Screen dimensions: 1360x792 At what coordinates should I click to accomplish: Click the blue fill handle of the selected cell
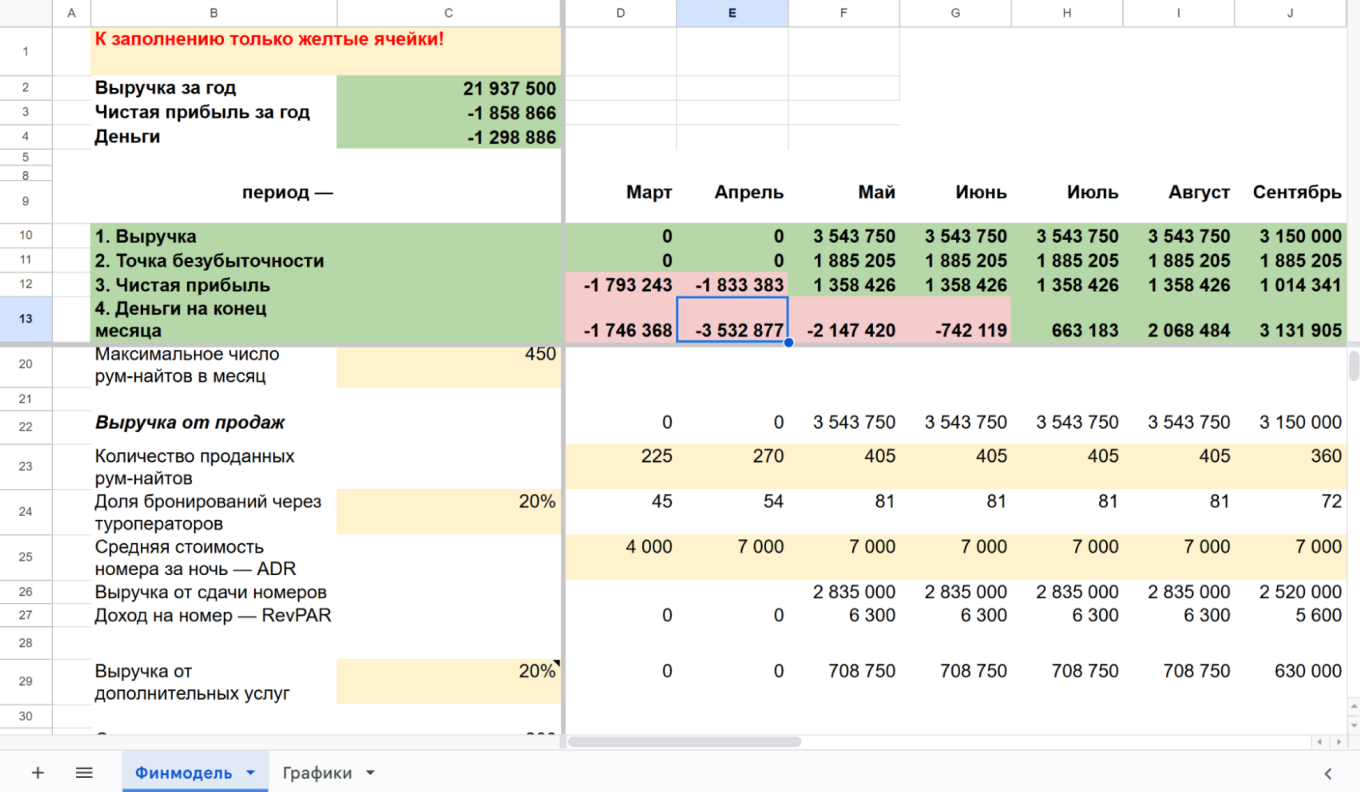click(788, 342)
